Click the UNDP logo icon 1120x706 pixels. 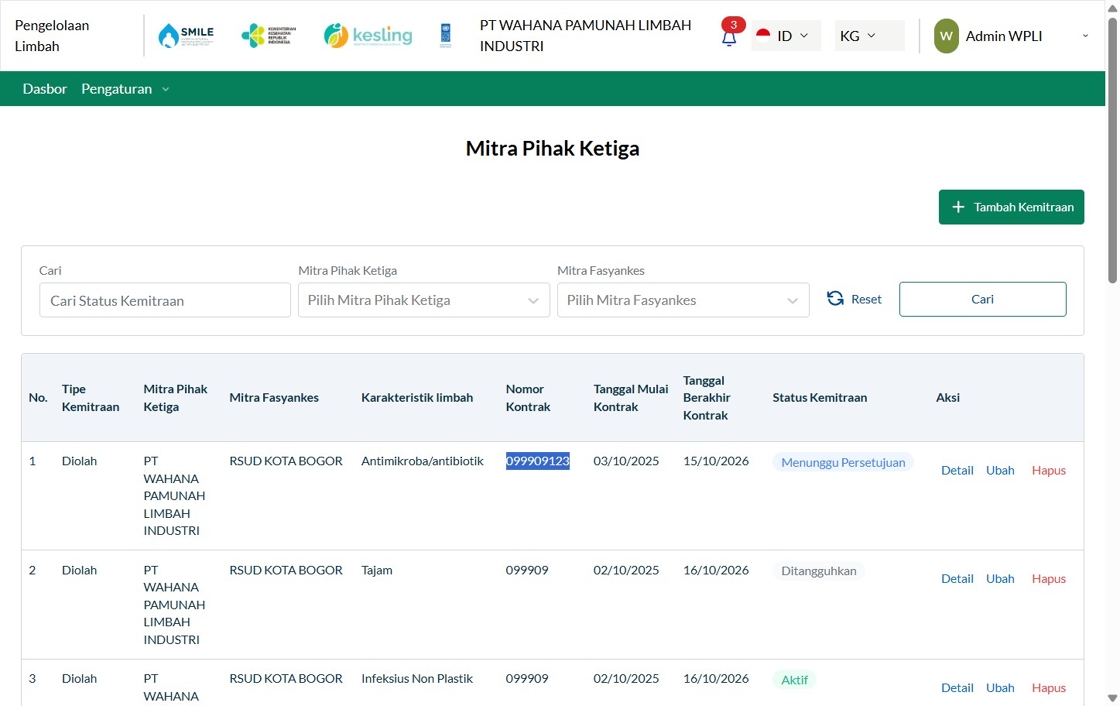446,35
